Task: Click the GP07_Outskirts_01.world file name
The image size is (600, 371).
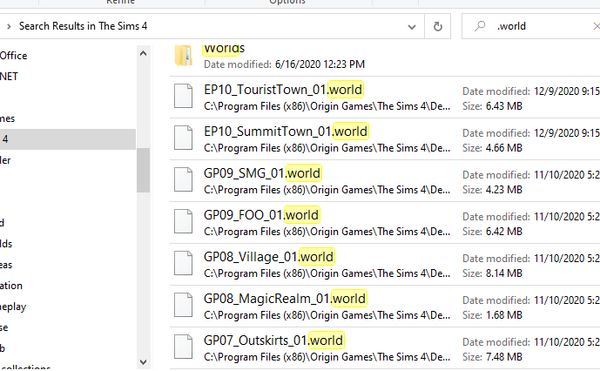Action: (x=274, y=340)
